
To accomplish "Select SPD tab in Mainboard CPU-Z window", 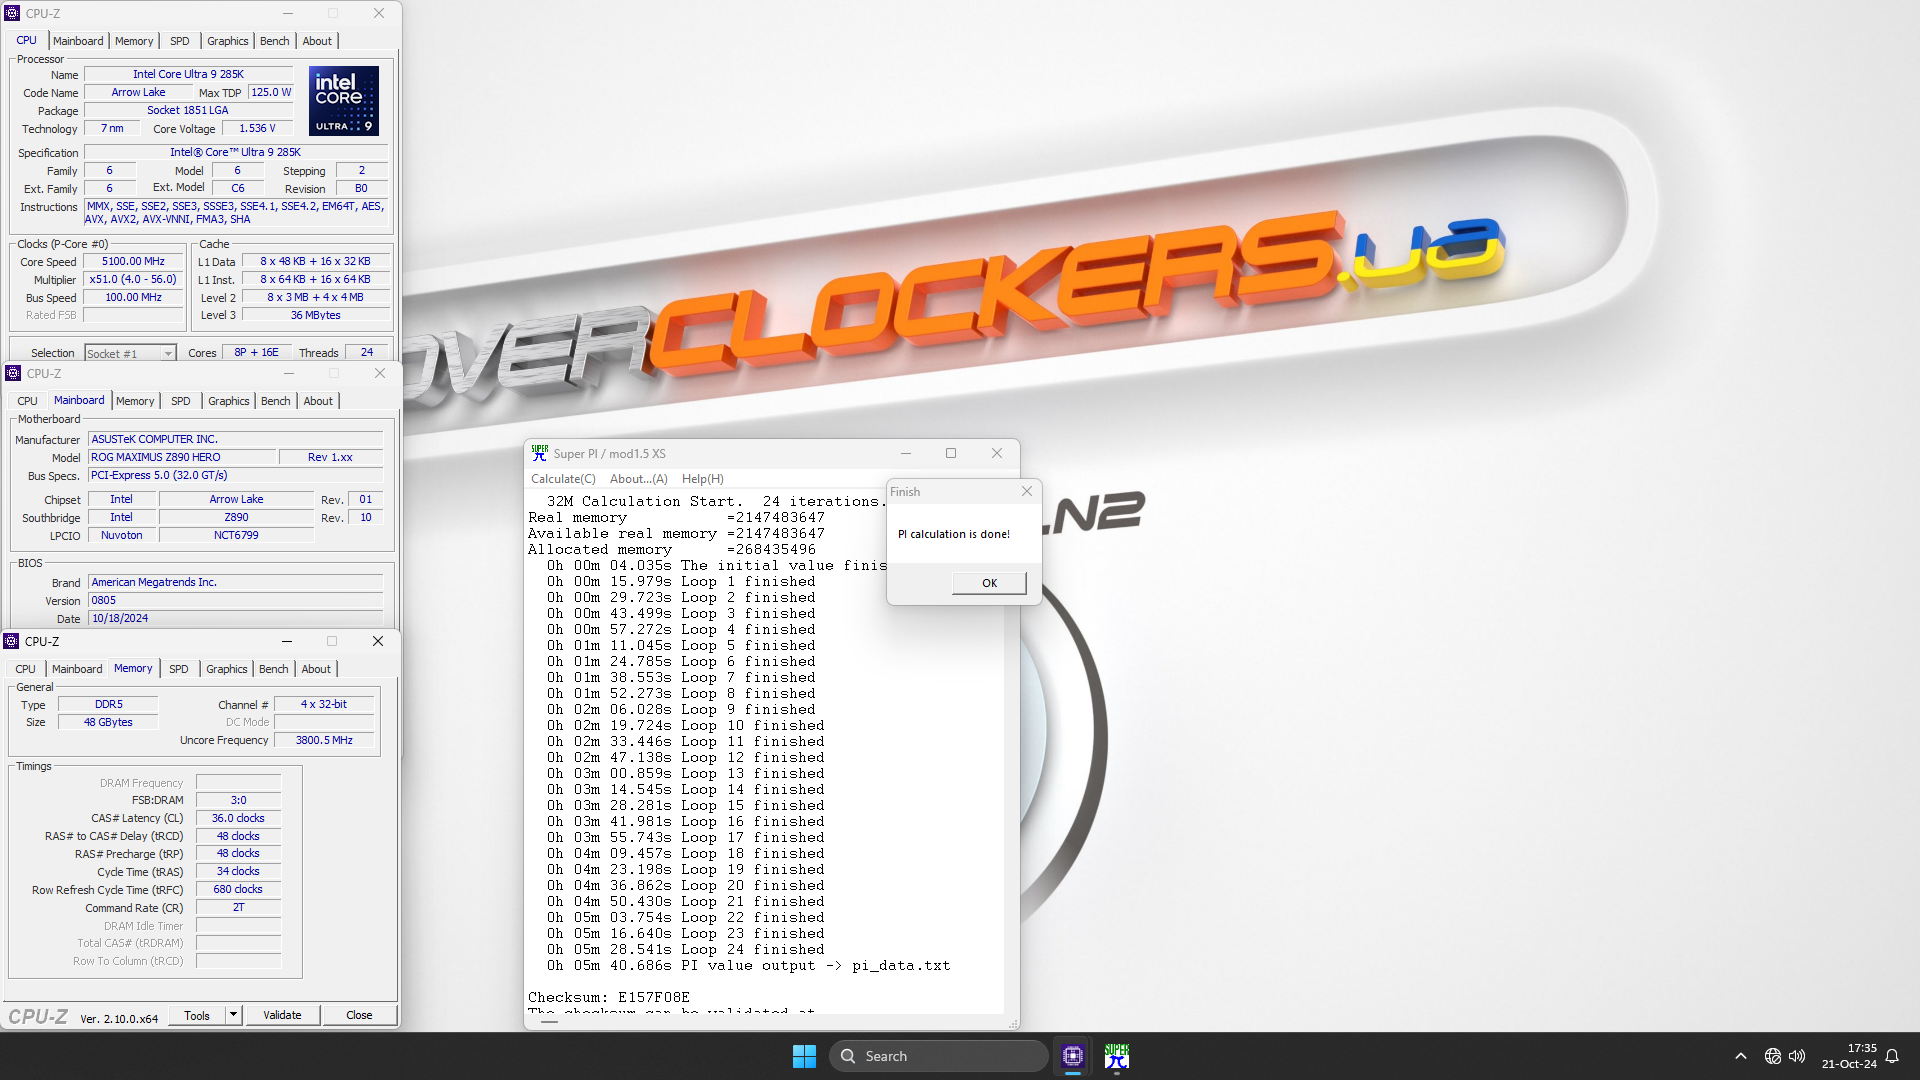I will click(181, 401).
